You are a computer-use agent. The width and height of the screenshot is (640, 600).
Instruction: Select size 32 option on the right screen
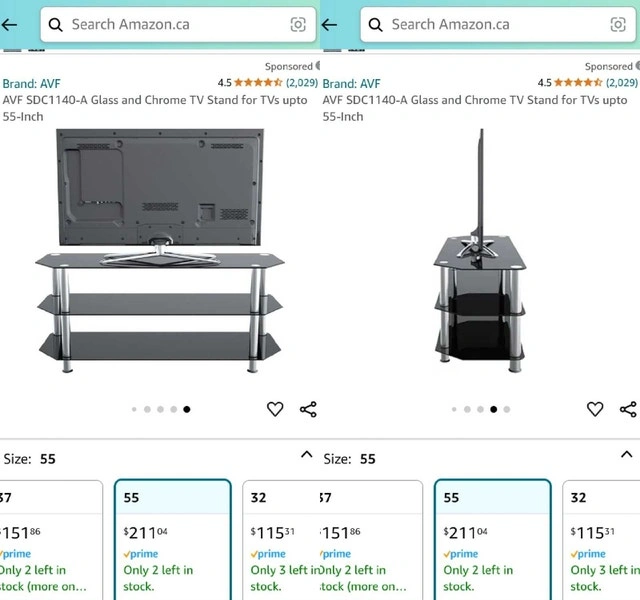coord(600,540)
